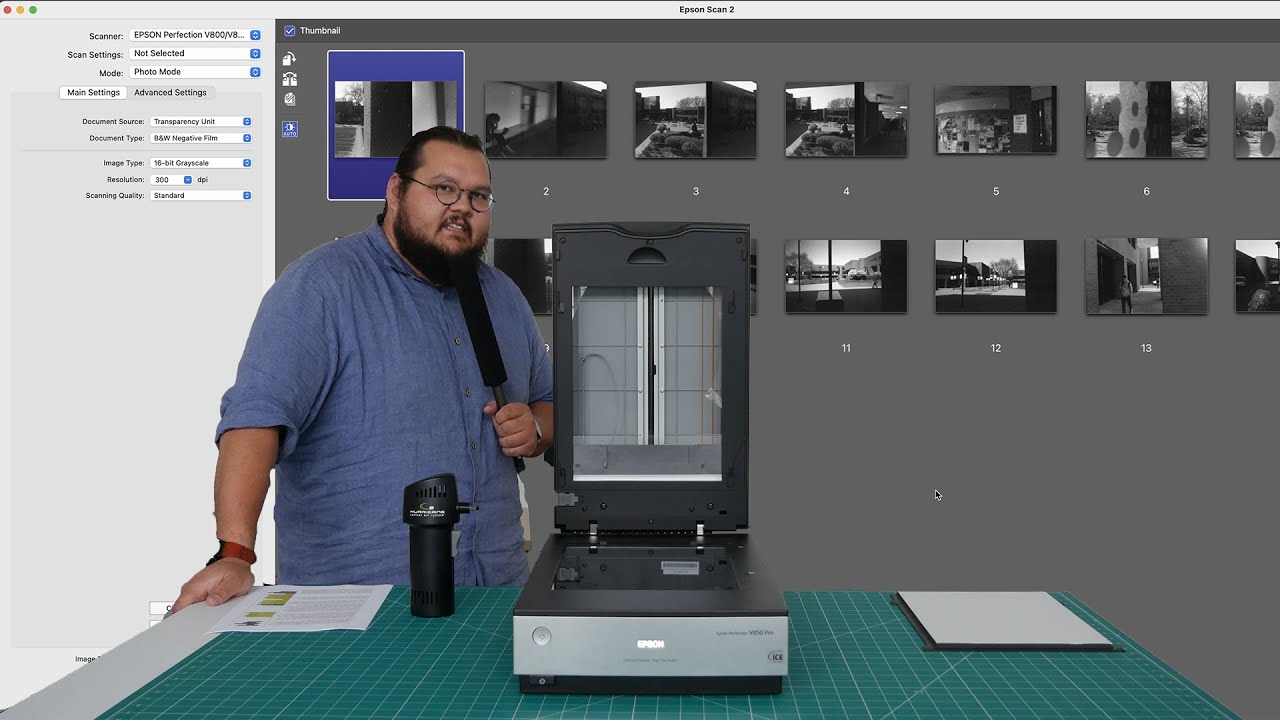This screenshot has height=720, width=1280.
Task: Open the Resolution dropdown arrow
Action: tap(188, 180)
